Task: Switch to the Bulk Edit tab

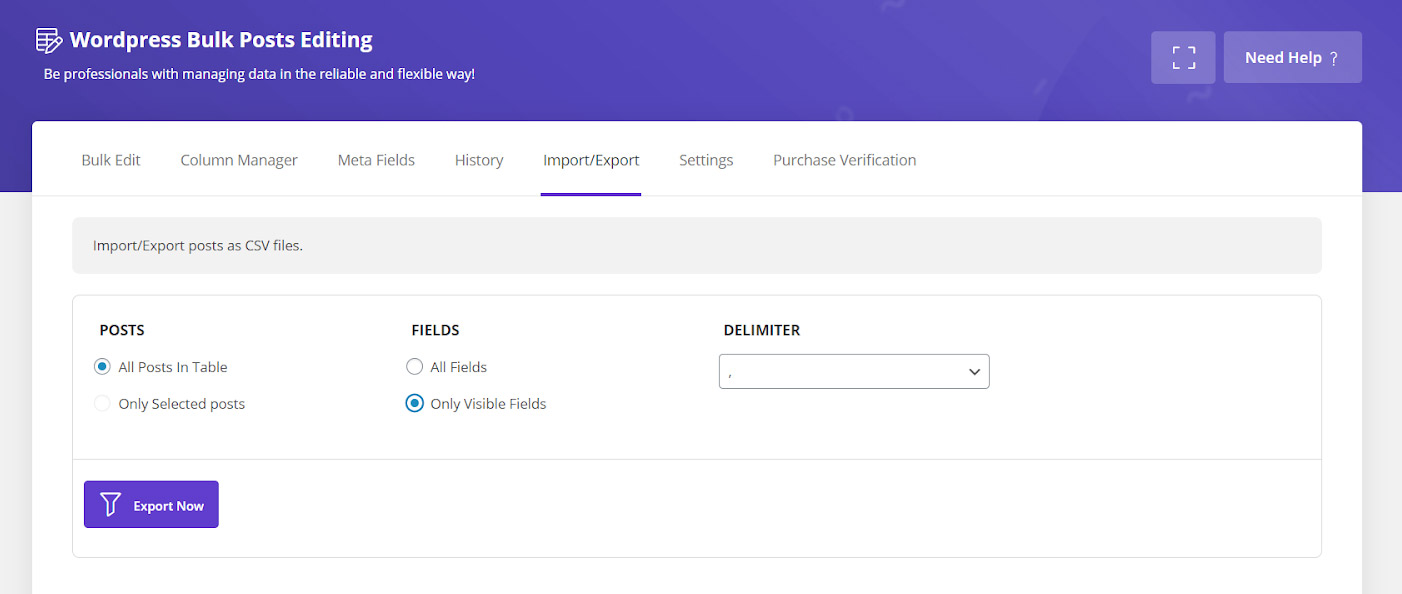Action: [111, 160]
